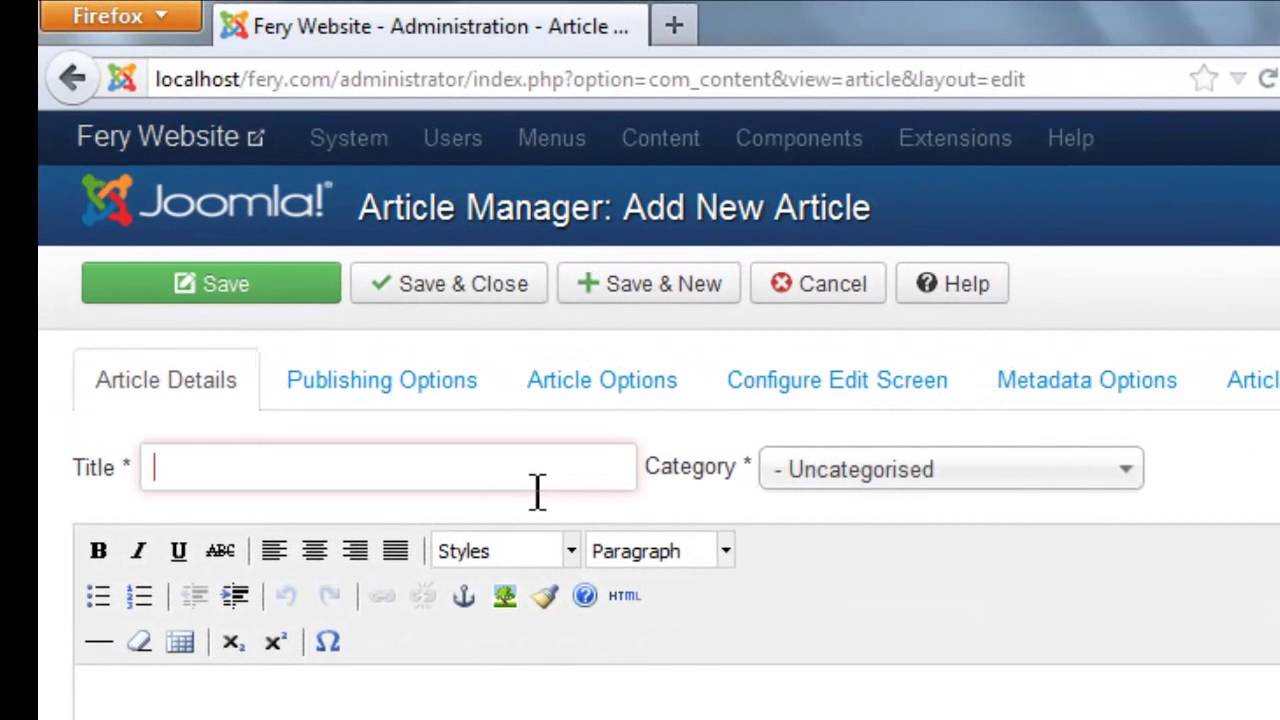Insert an image with the tree icon
Viewport: 1280px width, 720px height.
(505, 597)
